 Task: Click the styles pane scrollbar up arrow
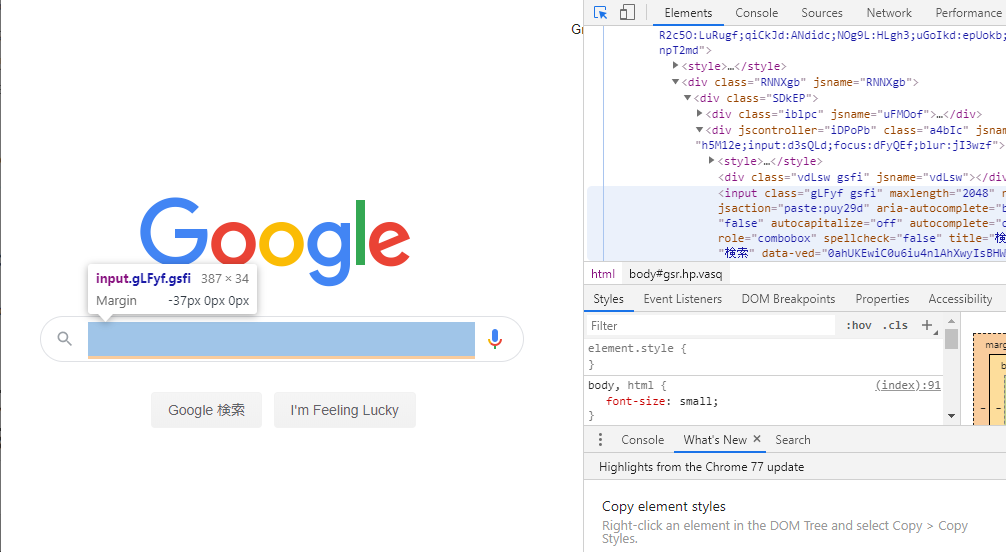tap(951, 321)
